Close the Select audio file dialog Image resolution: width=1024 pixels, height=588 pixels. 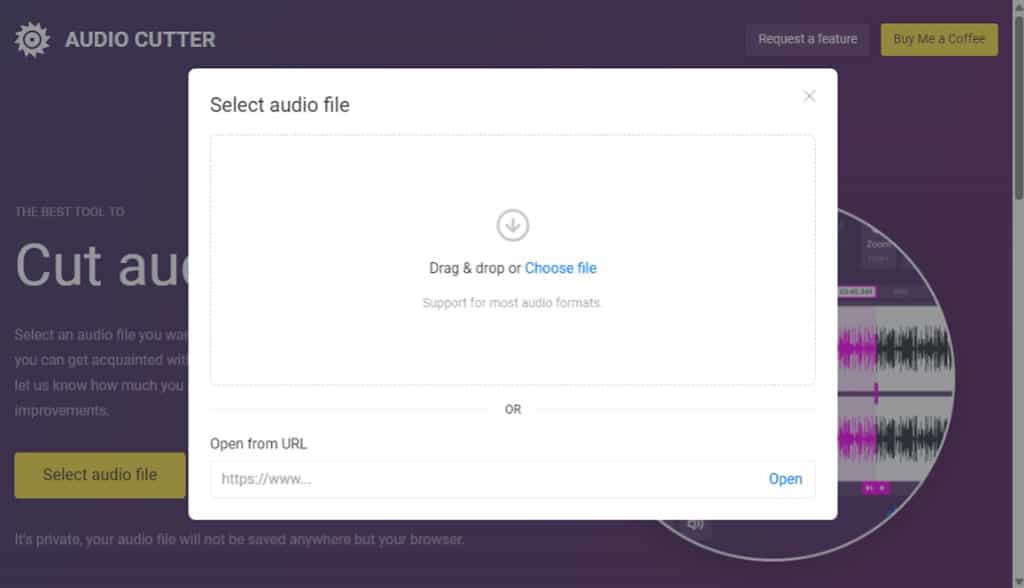pos(809,96)
